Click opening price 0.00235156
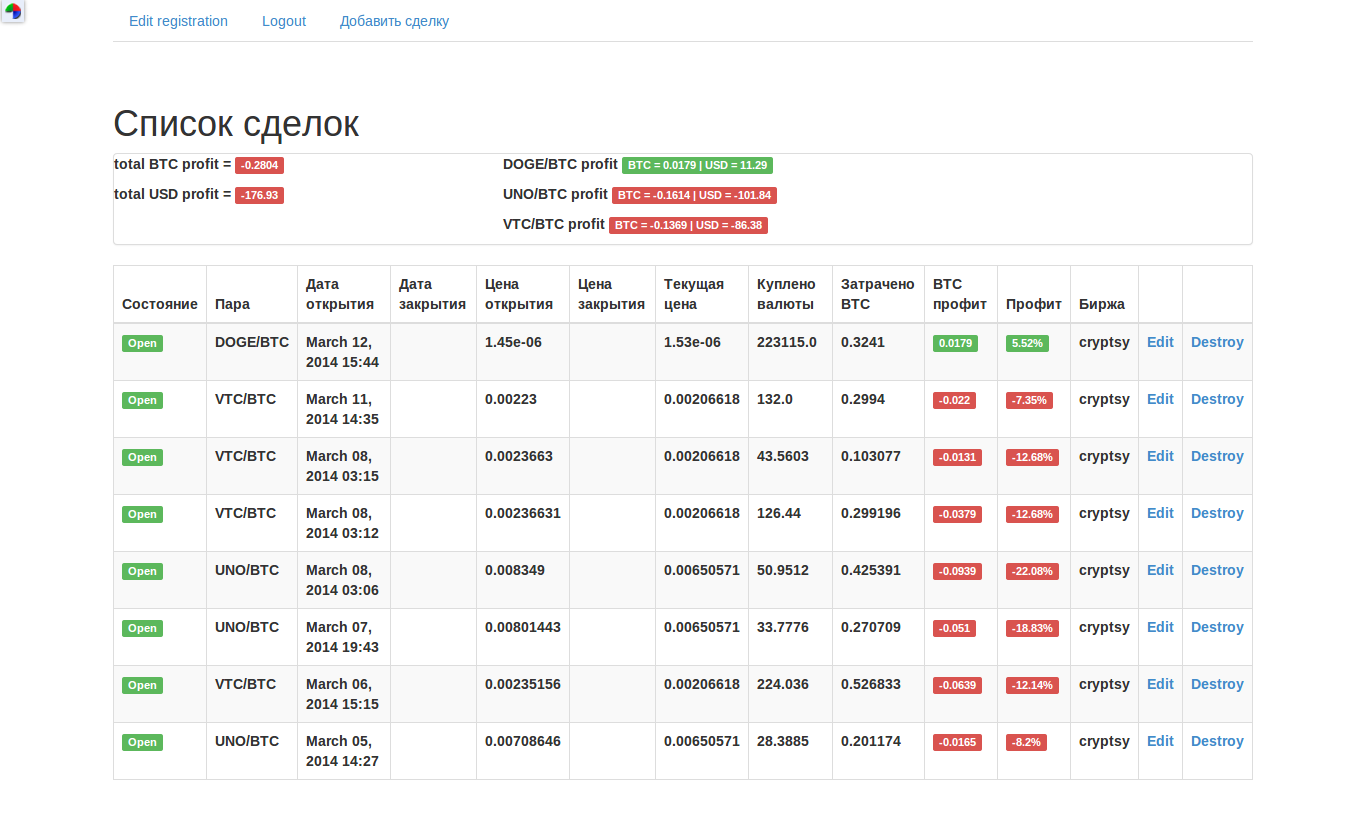The image size is (1366, 820). point(523,684)
